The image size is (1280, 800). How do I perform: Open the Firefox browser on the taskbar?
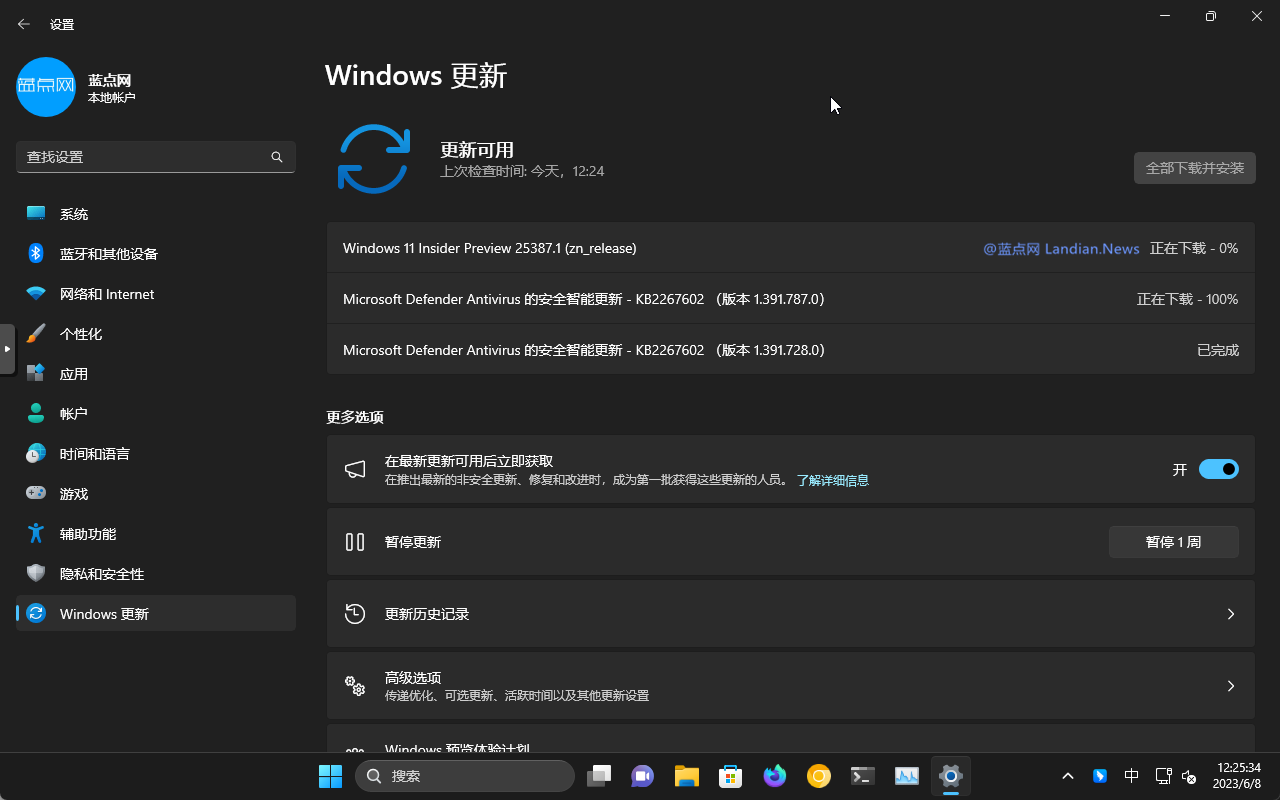click(x=774, y=776)
